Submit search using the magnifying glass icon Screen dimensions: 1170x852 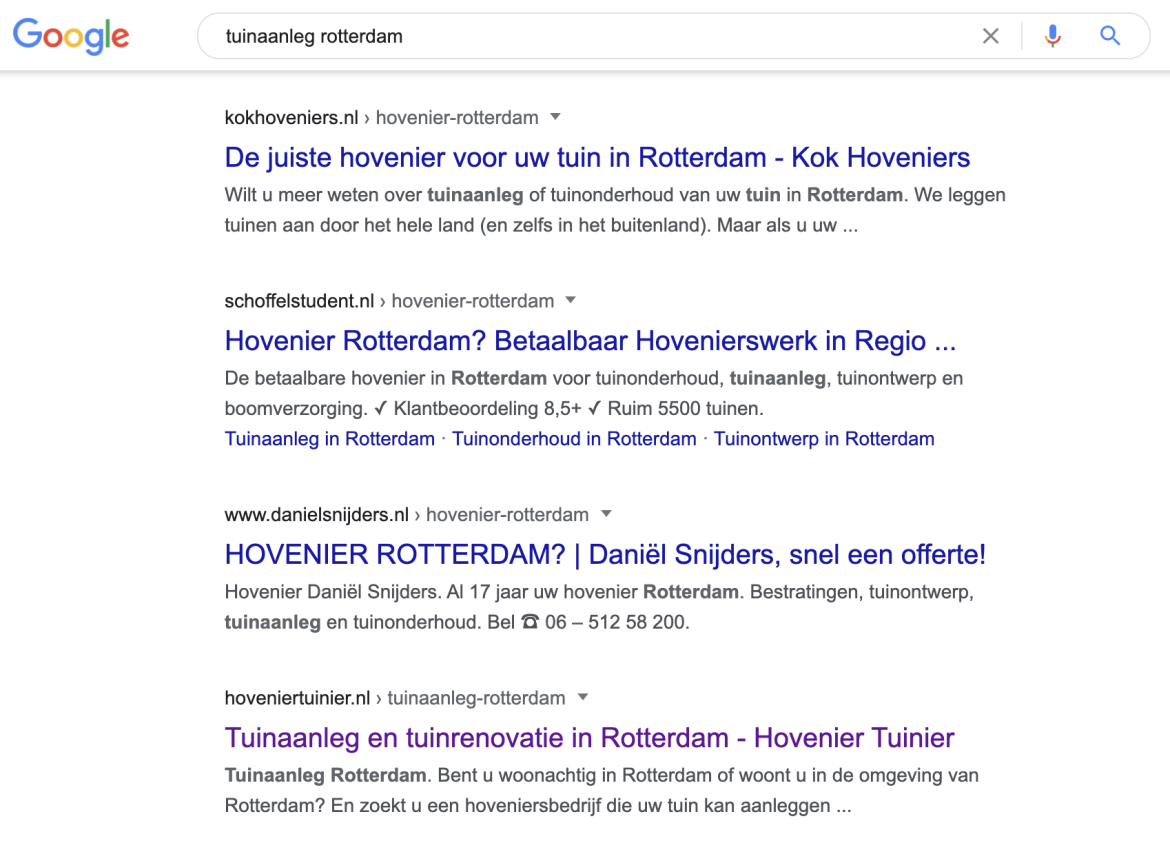(1110, 36)
